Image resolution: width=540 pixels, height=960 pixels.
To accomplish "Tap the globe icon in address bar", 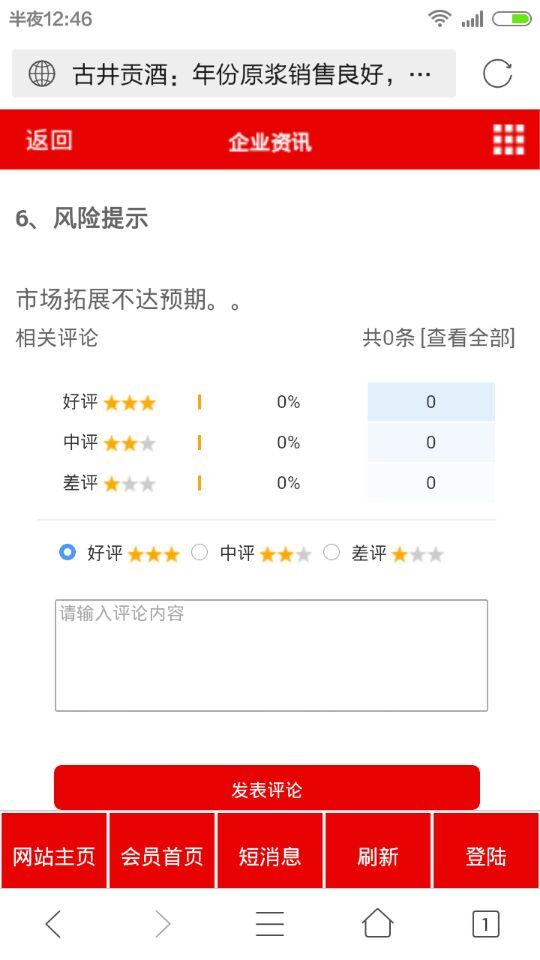I will (x=42, y=75).
